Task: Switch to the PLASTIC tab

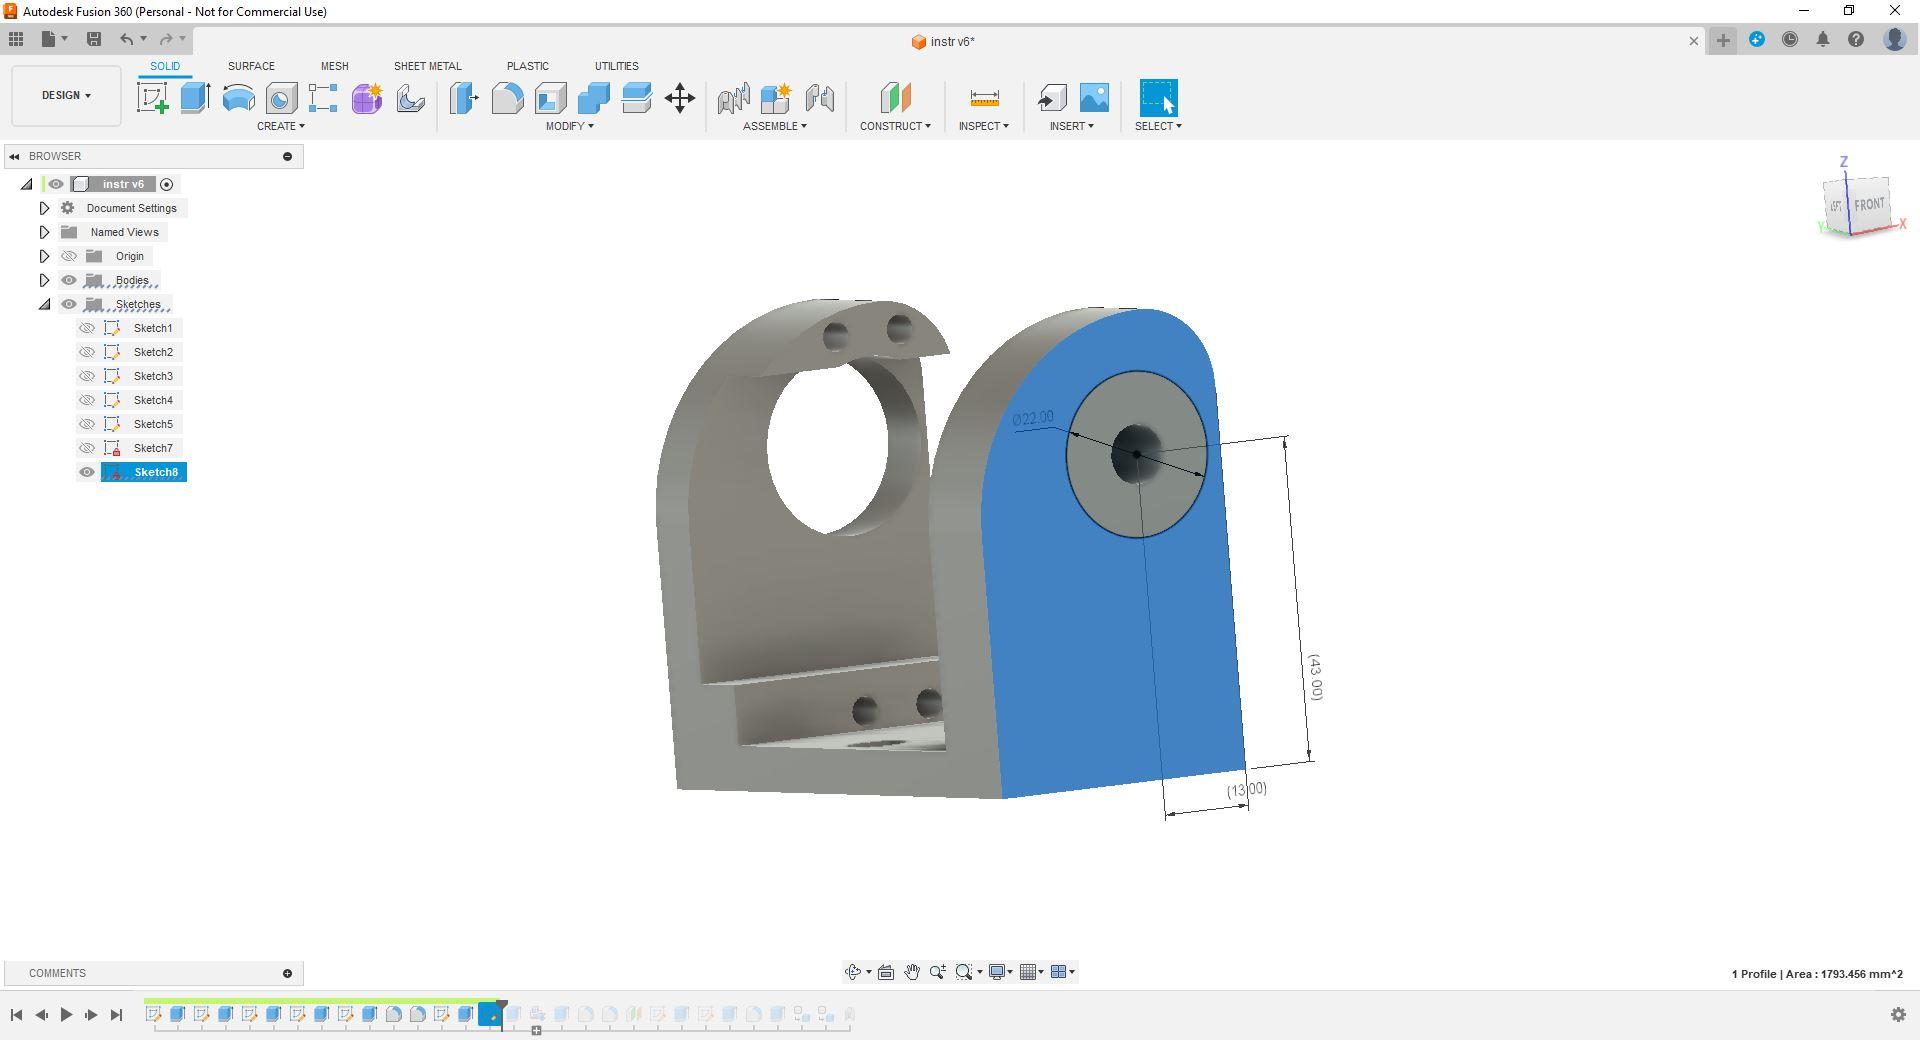Action: click(x=527, y=66)
